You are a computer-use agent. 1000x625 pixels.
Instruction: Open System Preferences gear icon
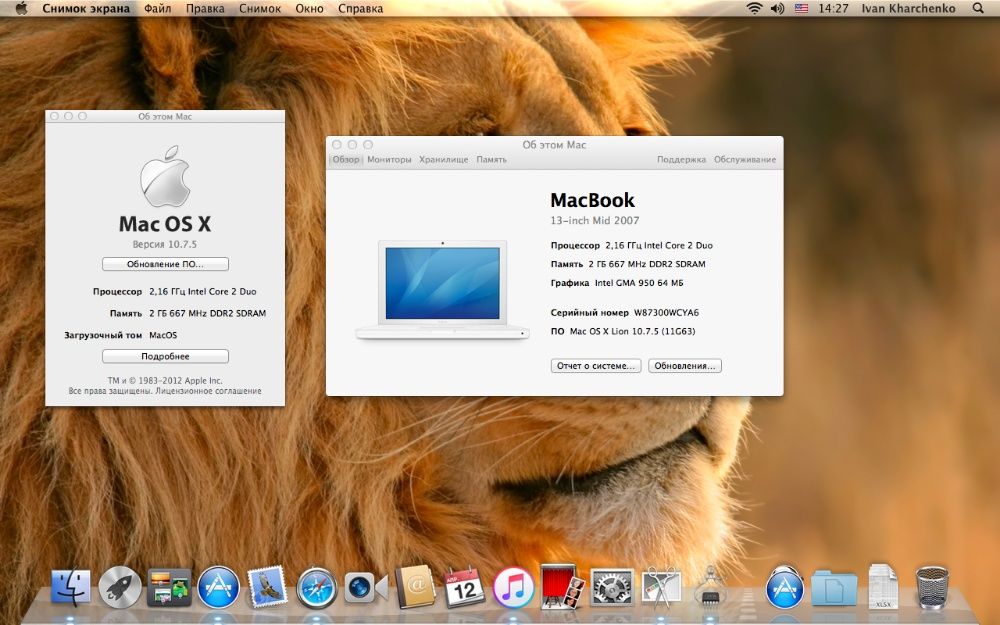tap(612, 587)
